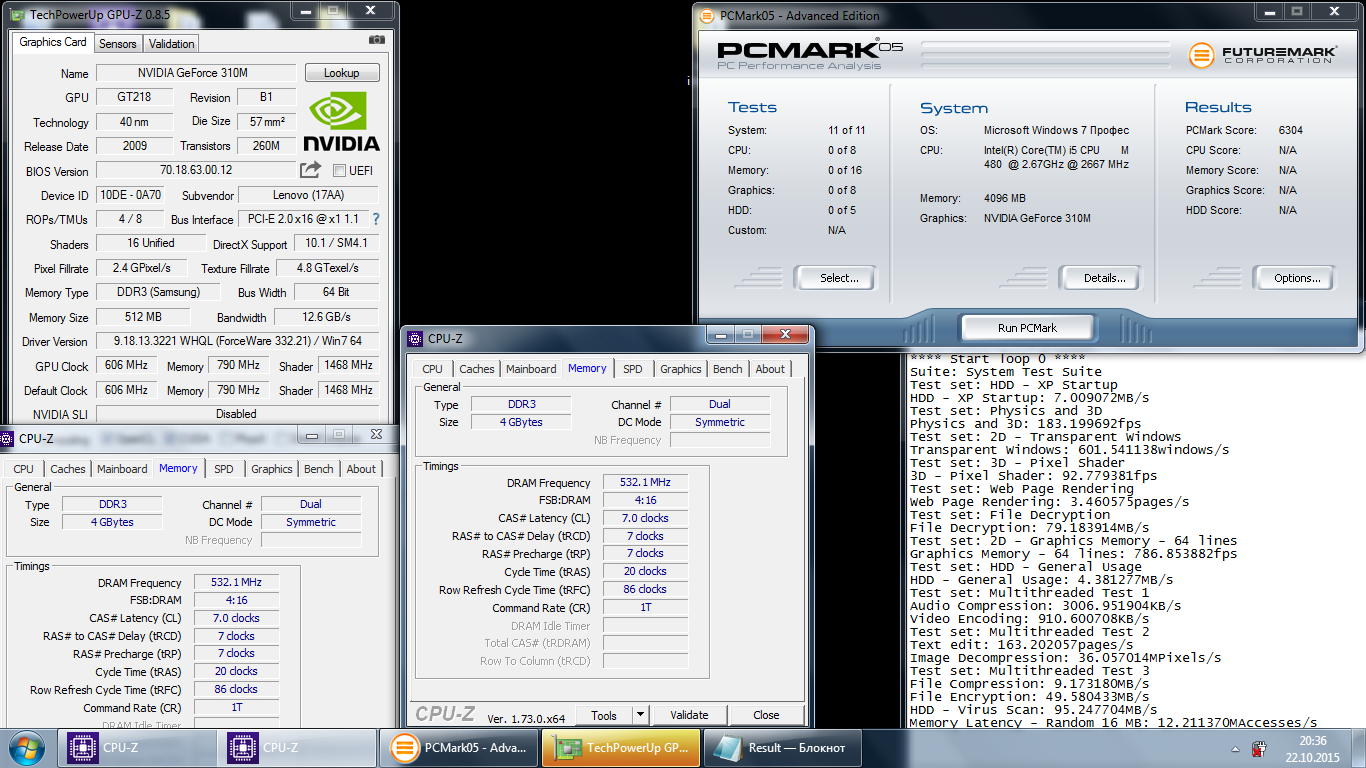Open the Validation tab in GPU-Z

[172, 44]
